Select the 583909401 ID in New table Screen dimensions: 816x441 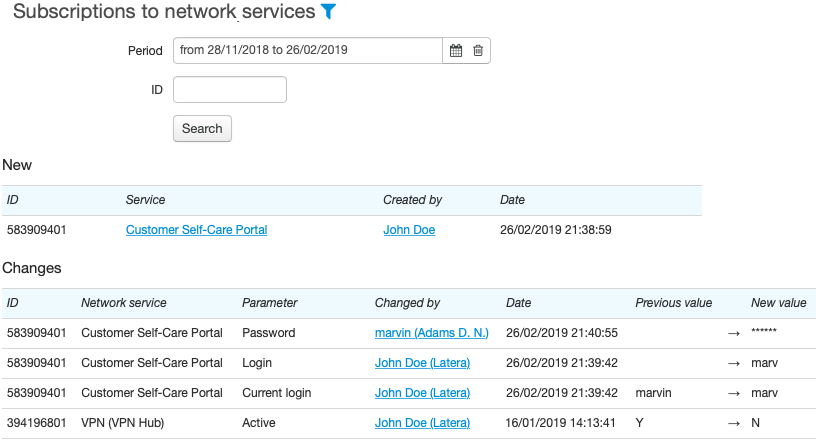click(36, 230)
